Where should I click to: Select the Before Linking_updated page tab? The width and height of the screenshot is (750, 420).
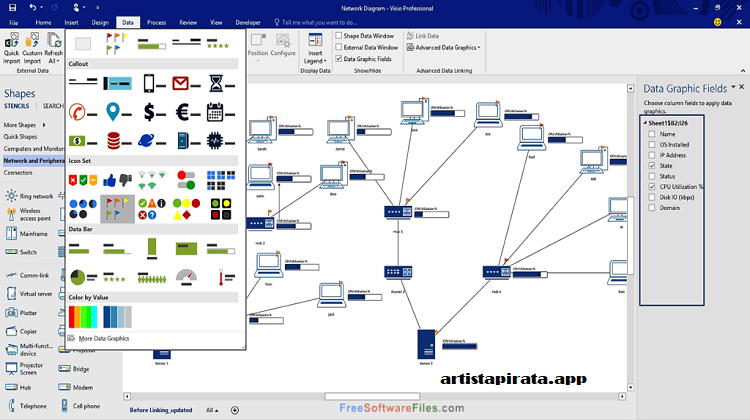tap(161, 410)
